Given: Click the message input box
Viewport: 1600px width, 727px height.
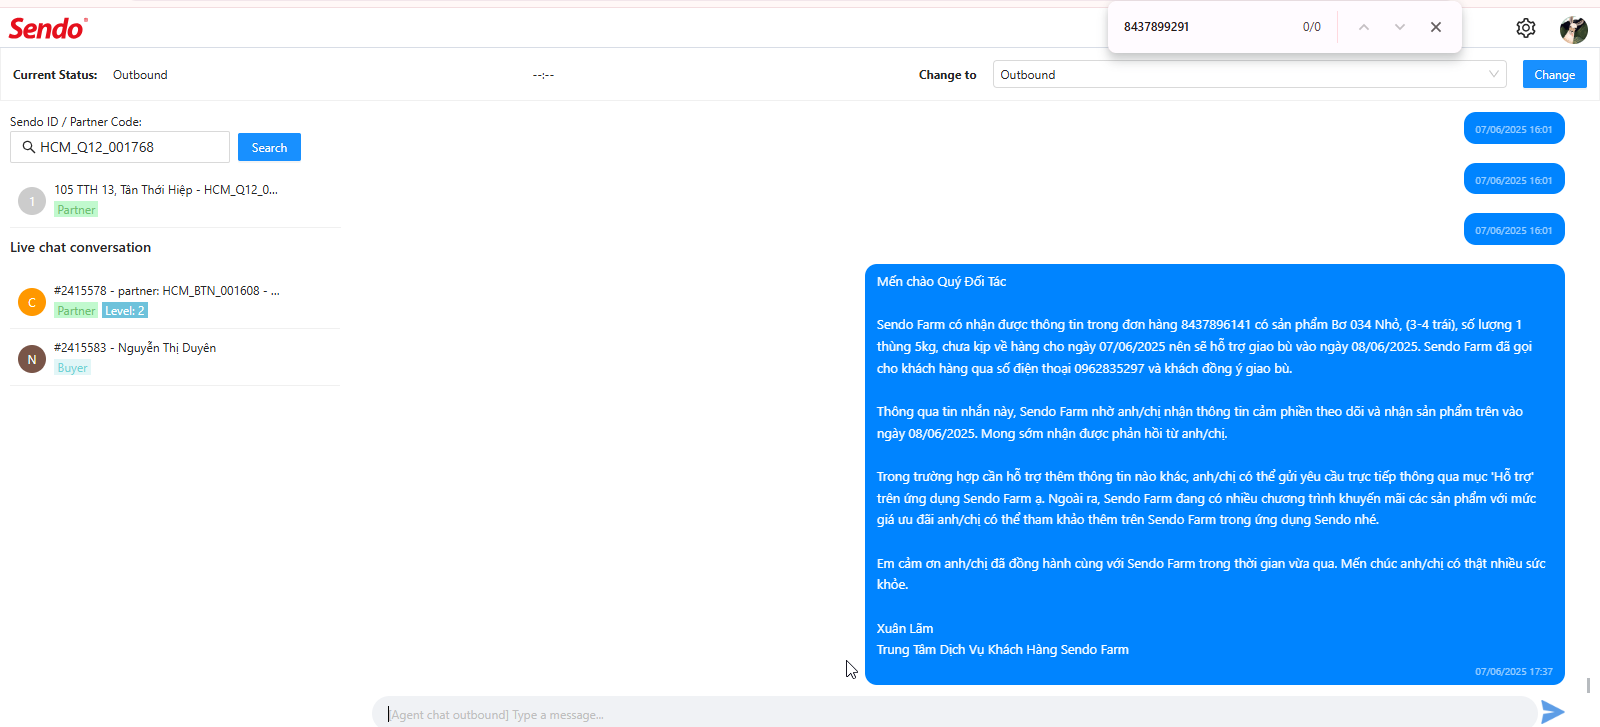Looking at the screenshot, I should click(x=955, y=713).
